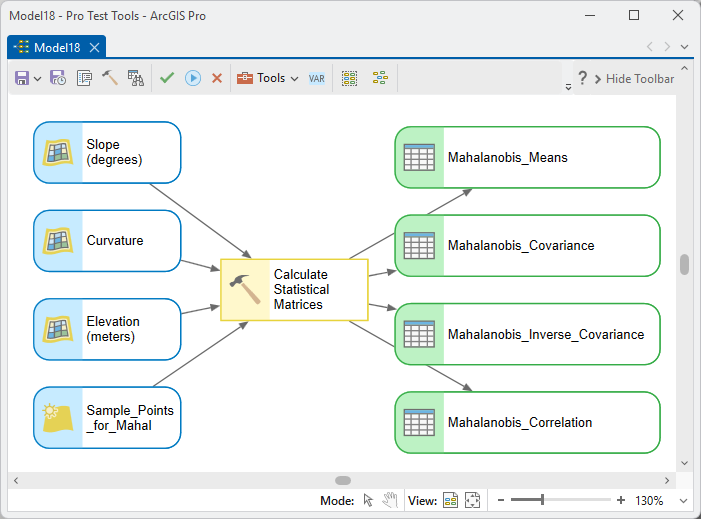This screenshot has width=701, height=519.
Task: Go to next tab with right chevron
Action: coord(667,46)
